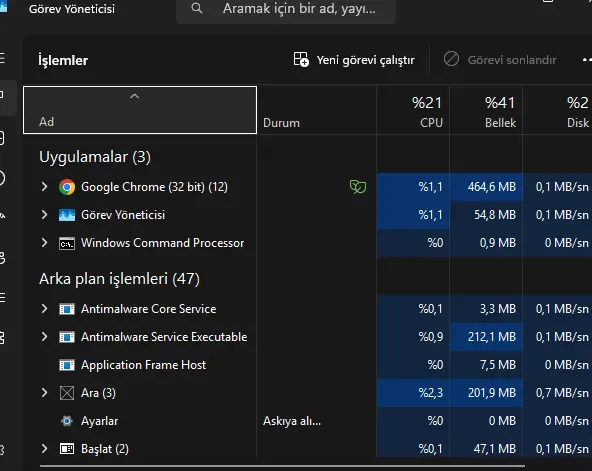
Task: Expand the Antimalware Core Service entry
Action: [x=44, y=309]
